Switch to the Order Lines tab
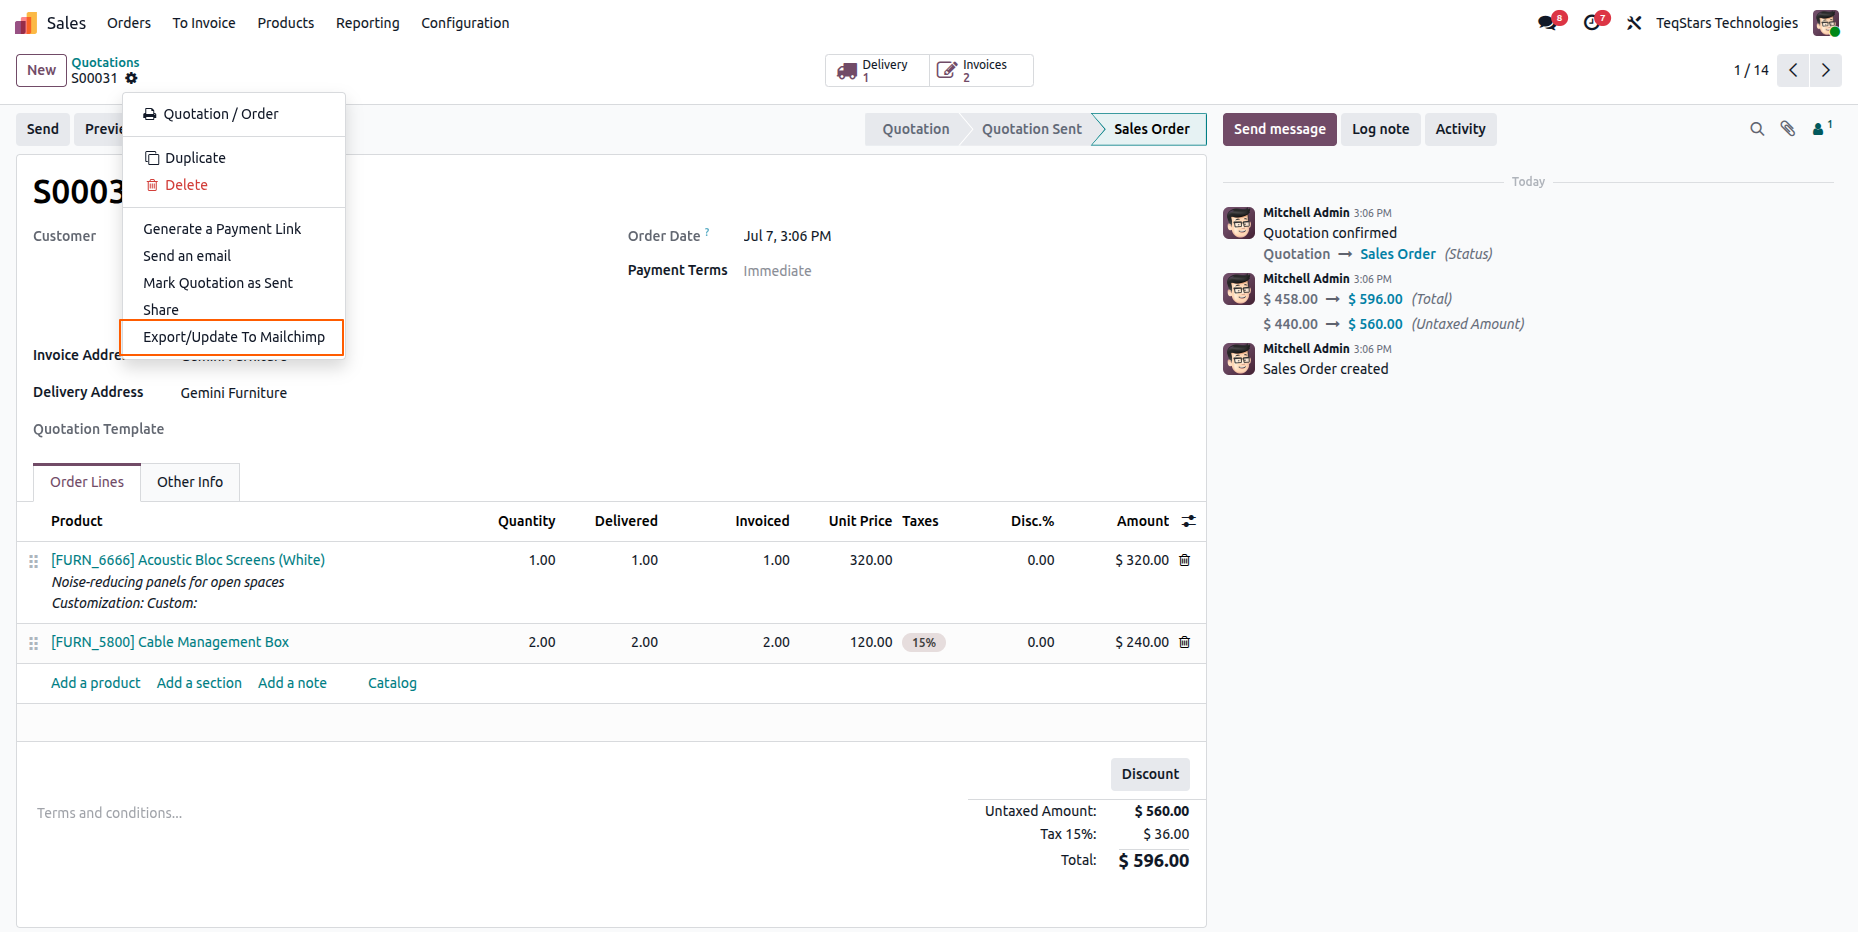Viewport: 1858px width, 932px height. pyautogui.click(x=87, y=482)
